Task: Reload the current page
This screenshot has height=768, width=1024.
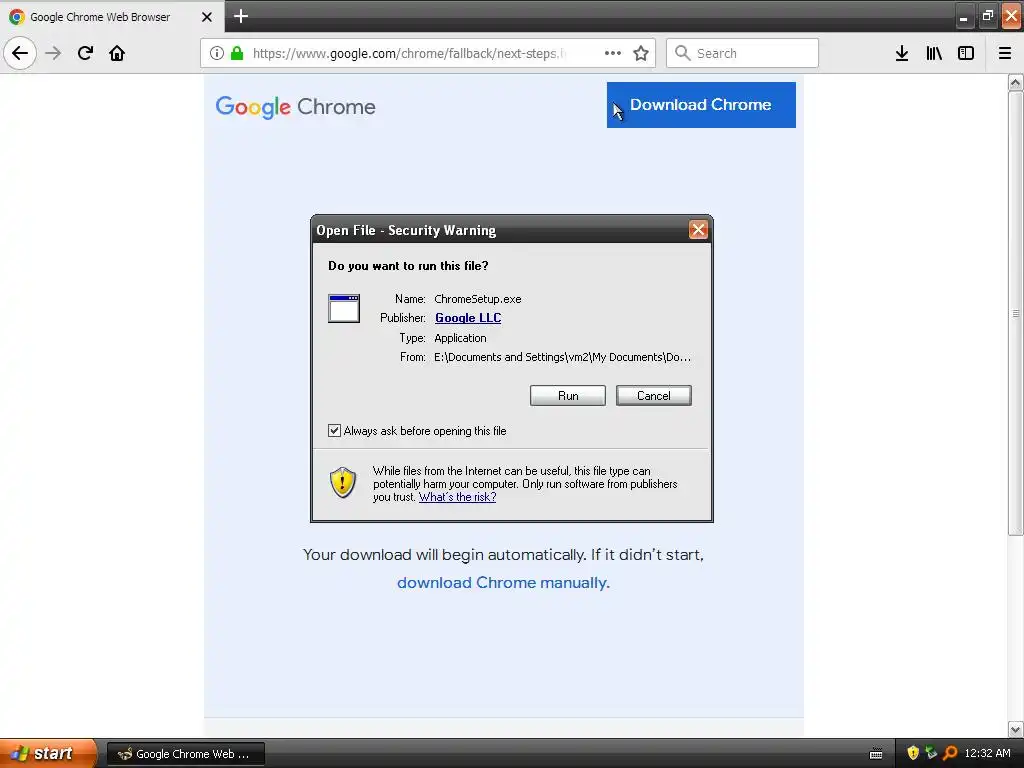Action: coord(86,53)
